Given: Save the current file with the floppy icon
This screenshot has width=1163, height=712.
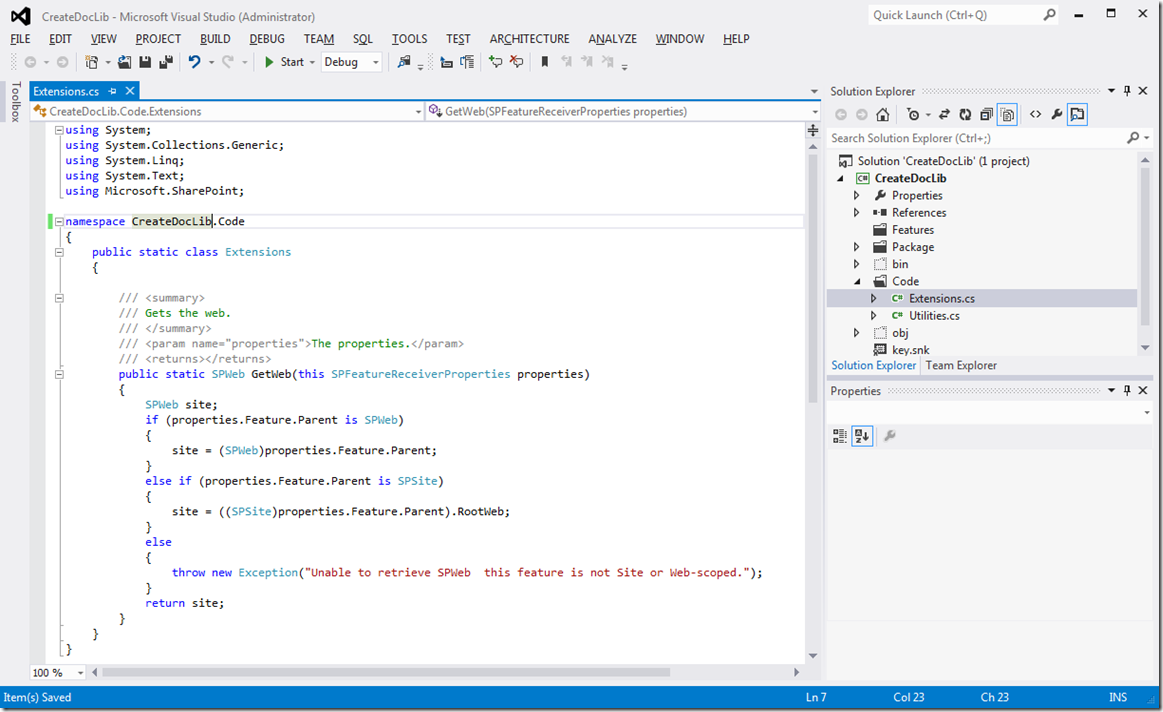Looking at the screenshot, I should click(x=145, y=62).
